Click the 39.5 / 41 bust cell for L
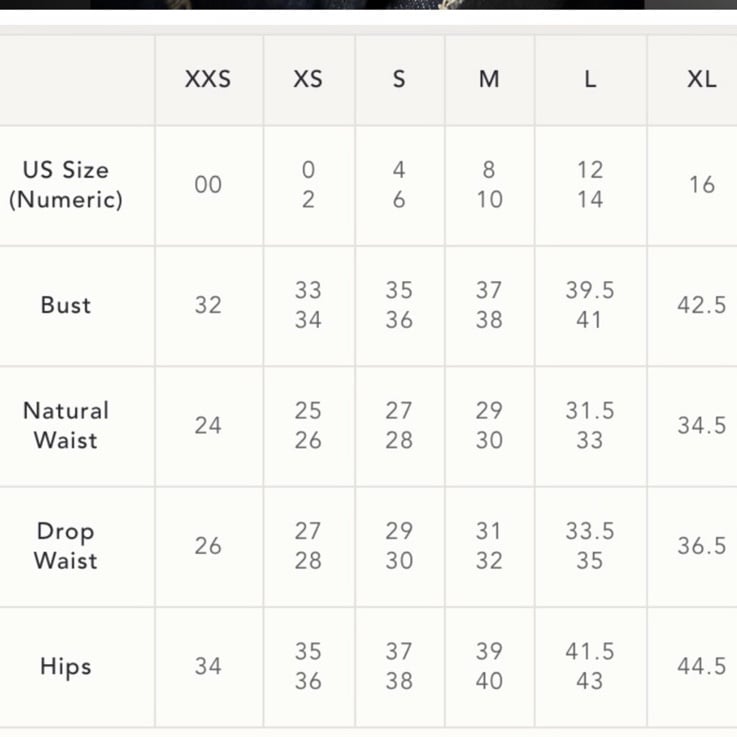This screenshot has height=737, width=737. click(x=590, y=305)
